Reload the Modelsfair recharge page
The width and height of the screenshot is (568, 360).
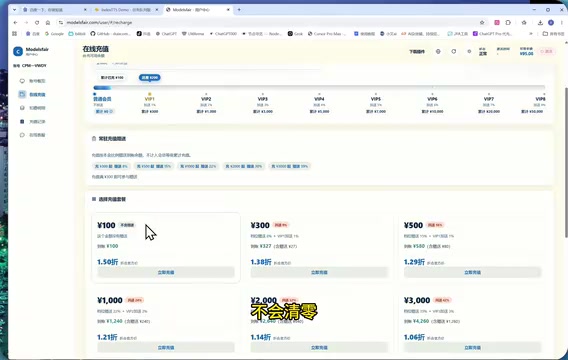click(x=37, y=22)
